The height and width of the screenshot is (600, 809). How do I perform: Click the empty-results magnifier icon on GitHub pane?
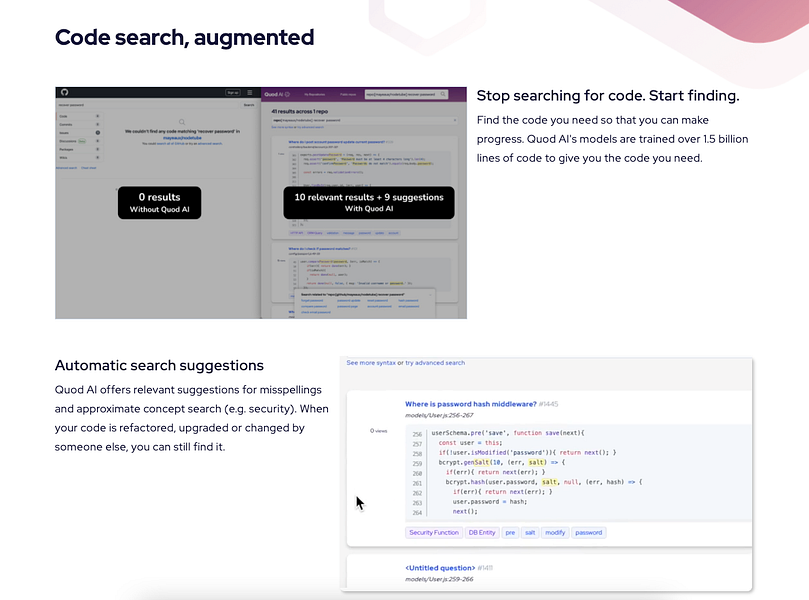click(182, 122)
